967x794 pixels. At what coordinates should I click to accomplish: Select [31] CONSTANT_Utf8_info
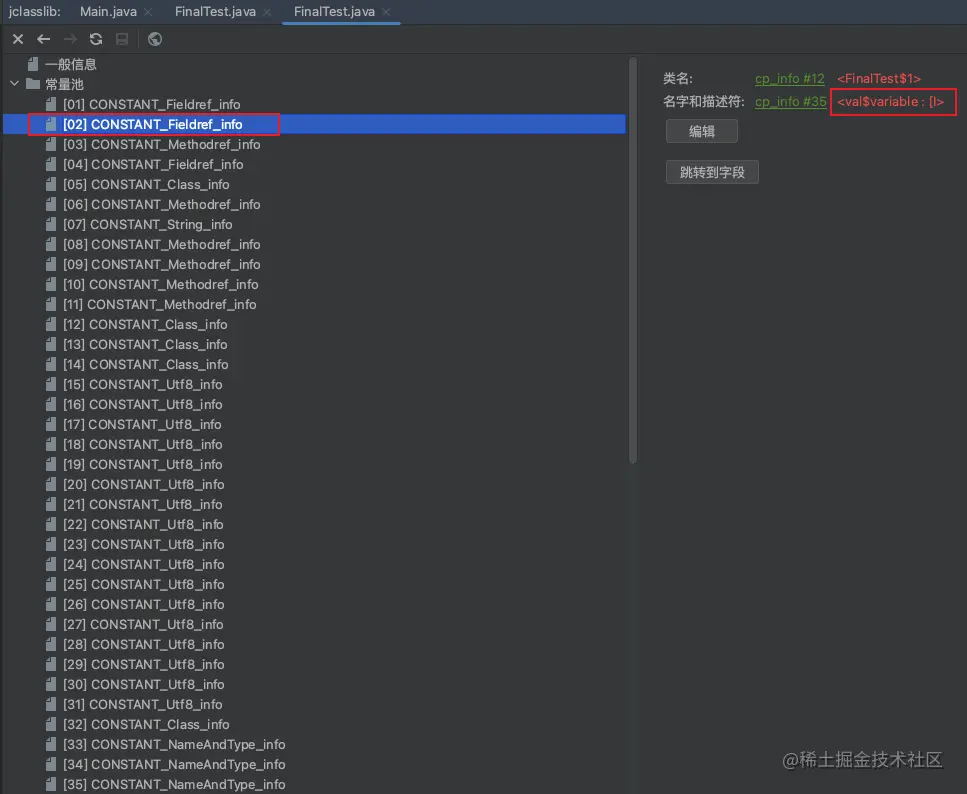point(142,705)
